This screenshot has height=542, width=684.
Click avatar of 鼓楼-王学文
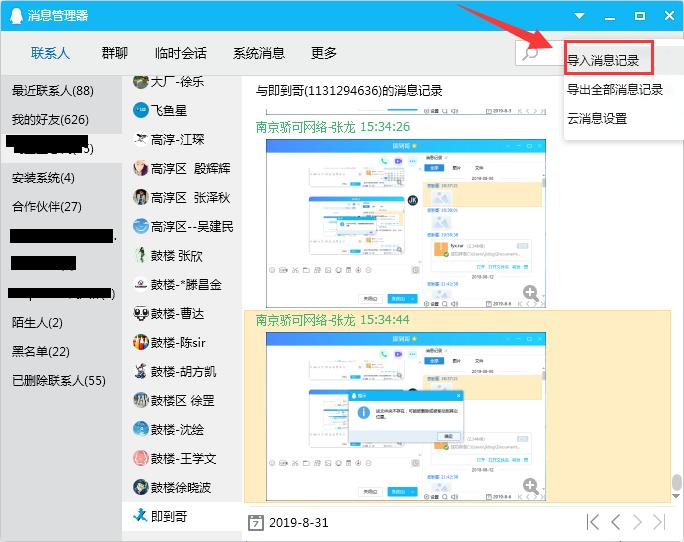tap(140, 458)
